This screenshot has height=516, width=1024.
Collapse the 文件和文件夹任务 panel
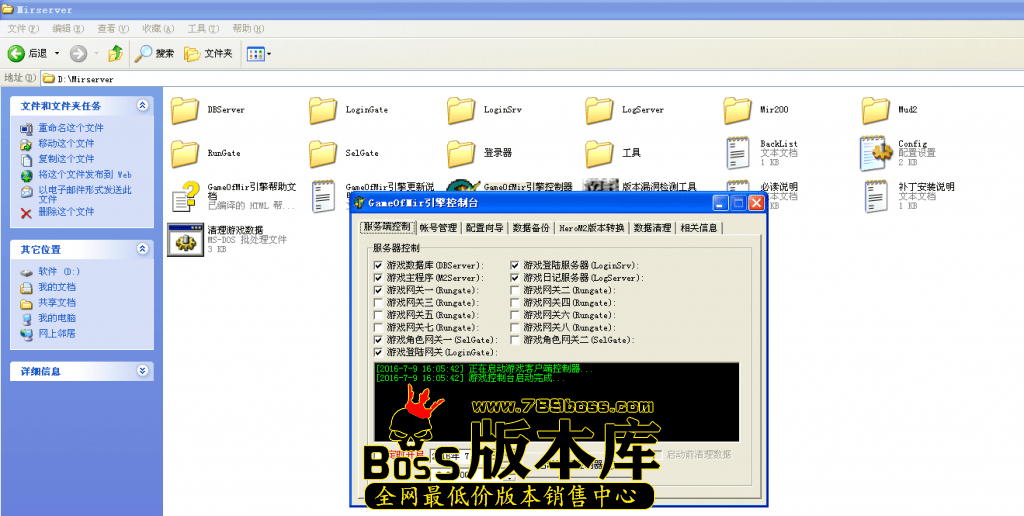pyautogui.click(x=142, y=105)
